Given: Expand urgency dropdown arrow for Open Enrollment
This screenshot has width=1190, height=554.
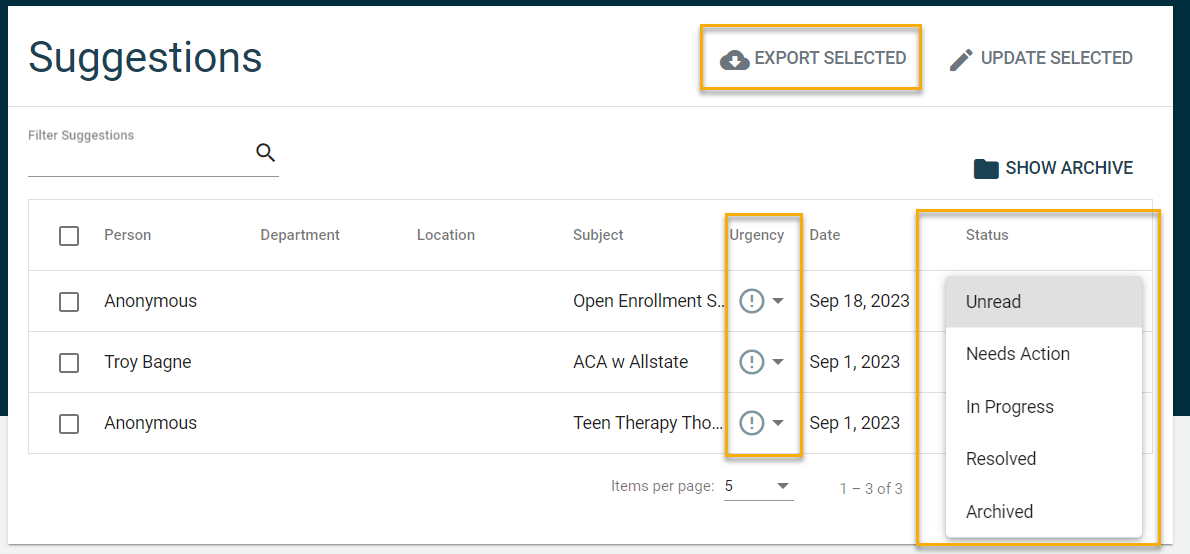Looking at the screenshot, I should click(778, 301).
